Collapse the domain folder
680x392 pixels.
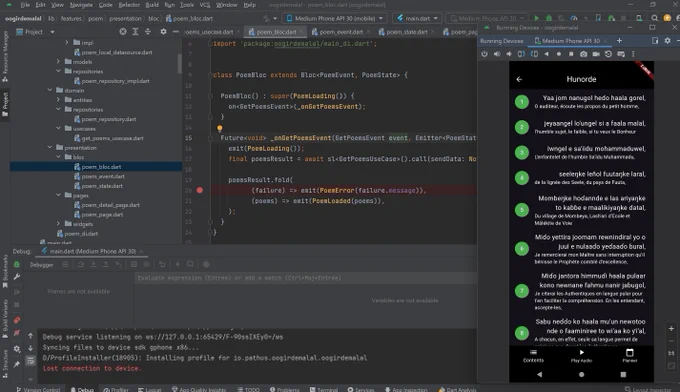[x=50, y=90]
